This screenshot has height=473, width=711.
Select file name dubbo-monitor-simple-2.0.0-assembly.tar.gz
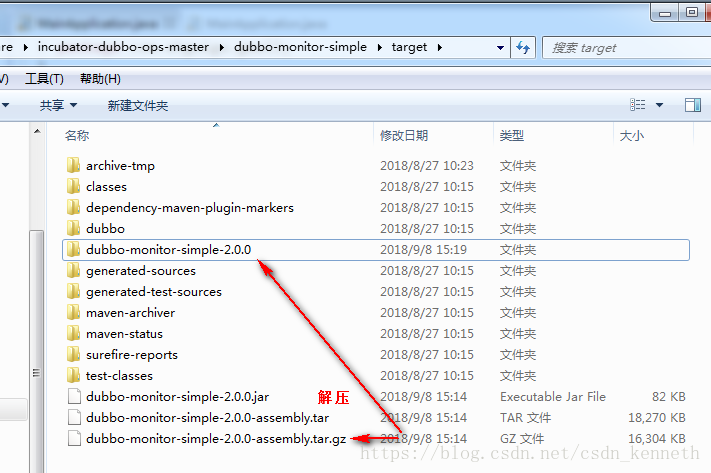(216, 439)
